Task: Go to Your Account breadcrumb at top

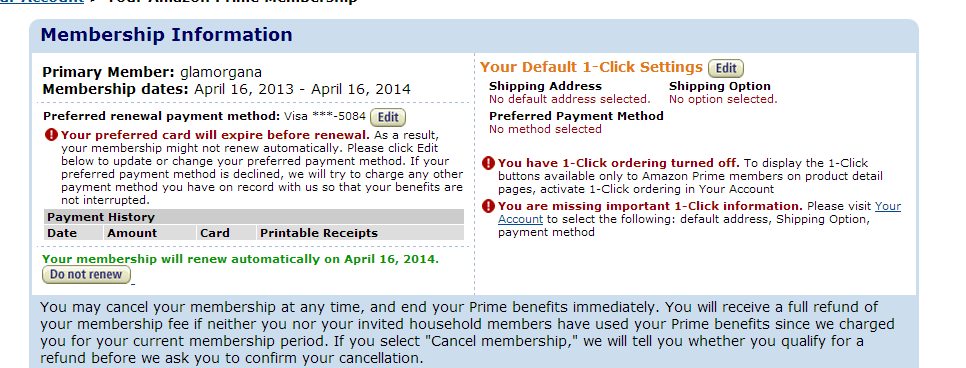Action: [x=41, y=2]
